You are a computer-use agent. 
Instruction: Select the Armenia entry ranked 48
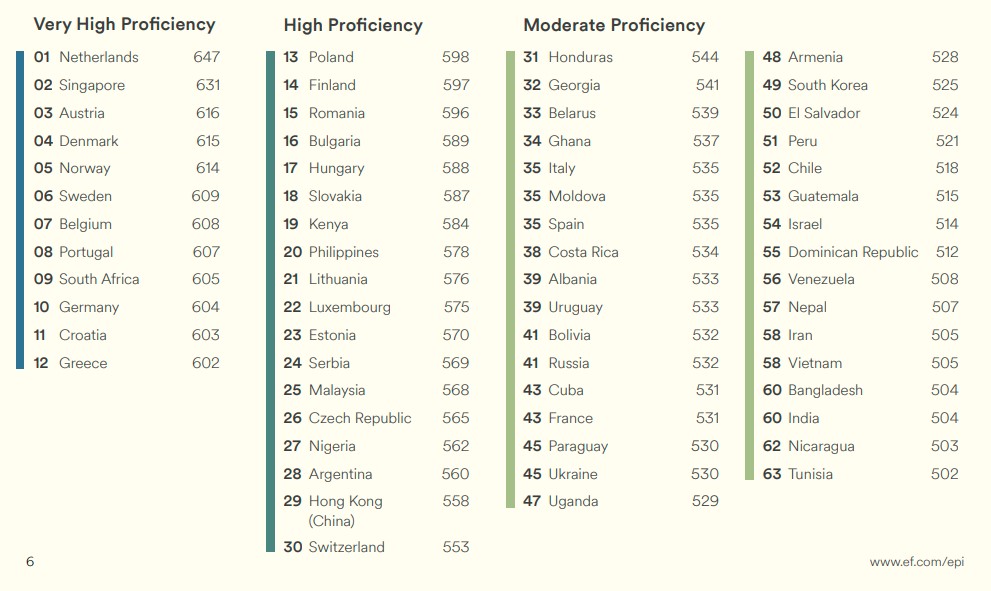click(815, 57)
